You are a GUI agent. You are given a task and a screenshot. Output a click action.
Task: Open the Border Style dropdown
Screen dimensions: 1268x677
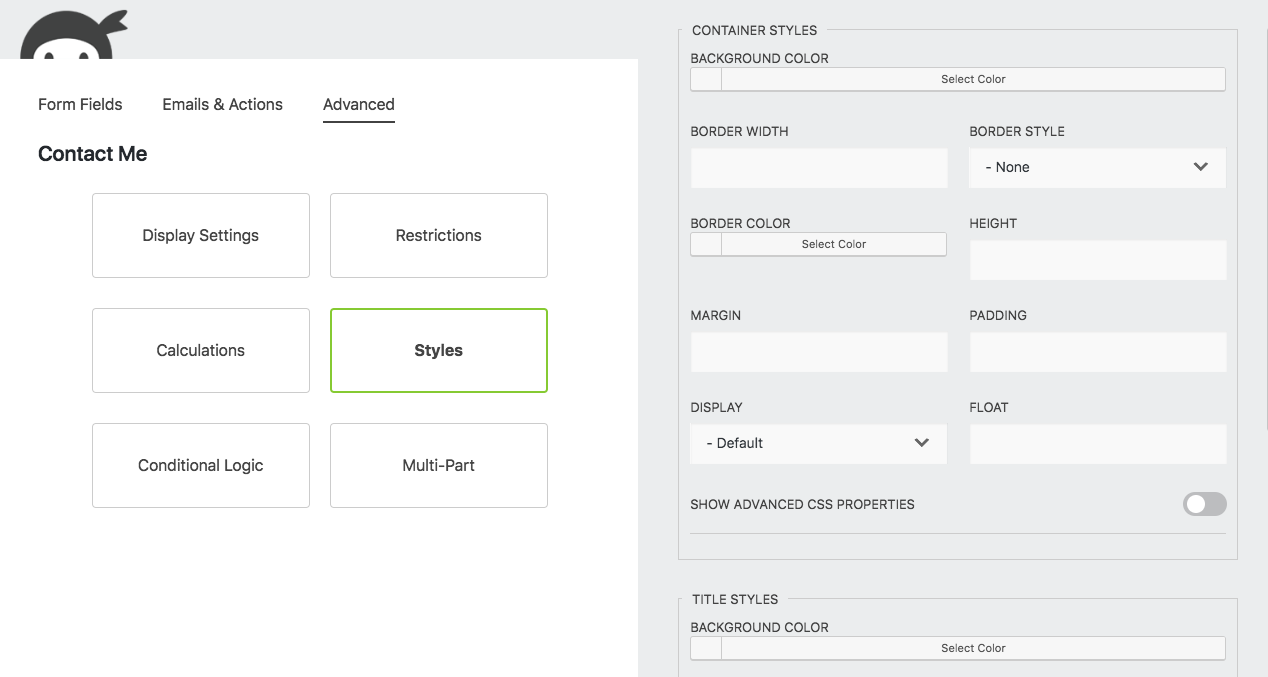click(1097, 167)
